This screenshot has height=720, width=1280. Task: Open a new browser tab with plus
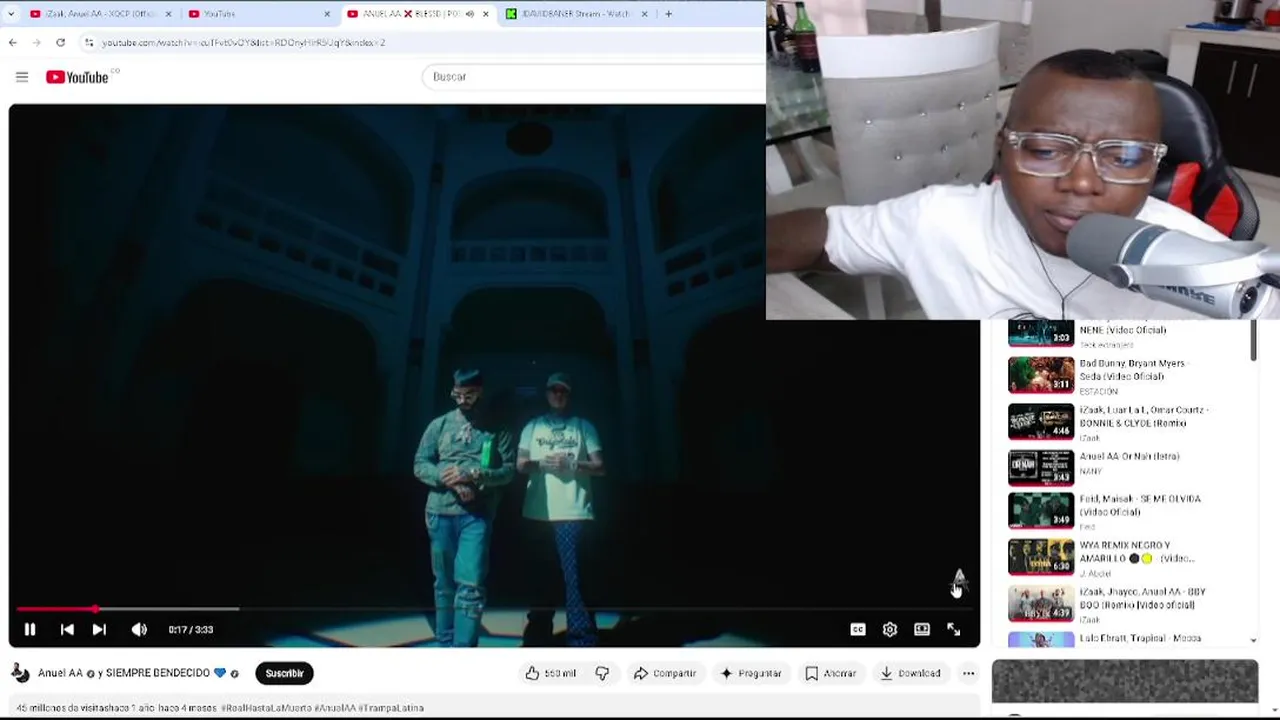[x=668, y=14]
